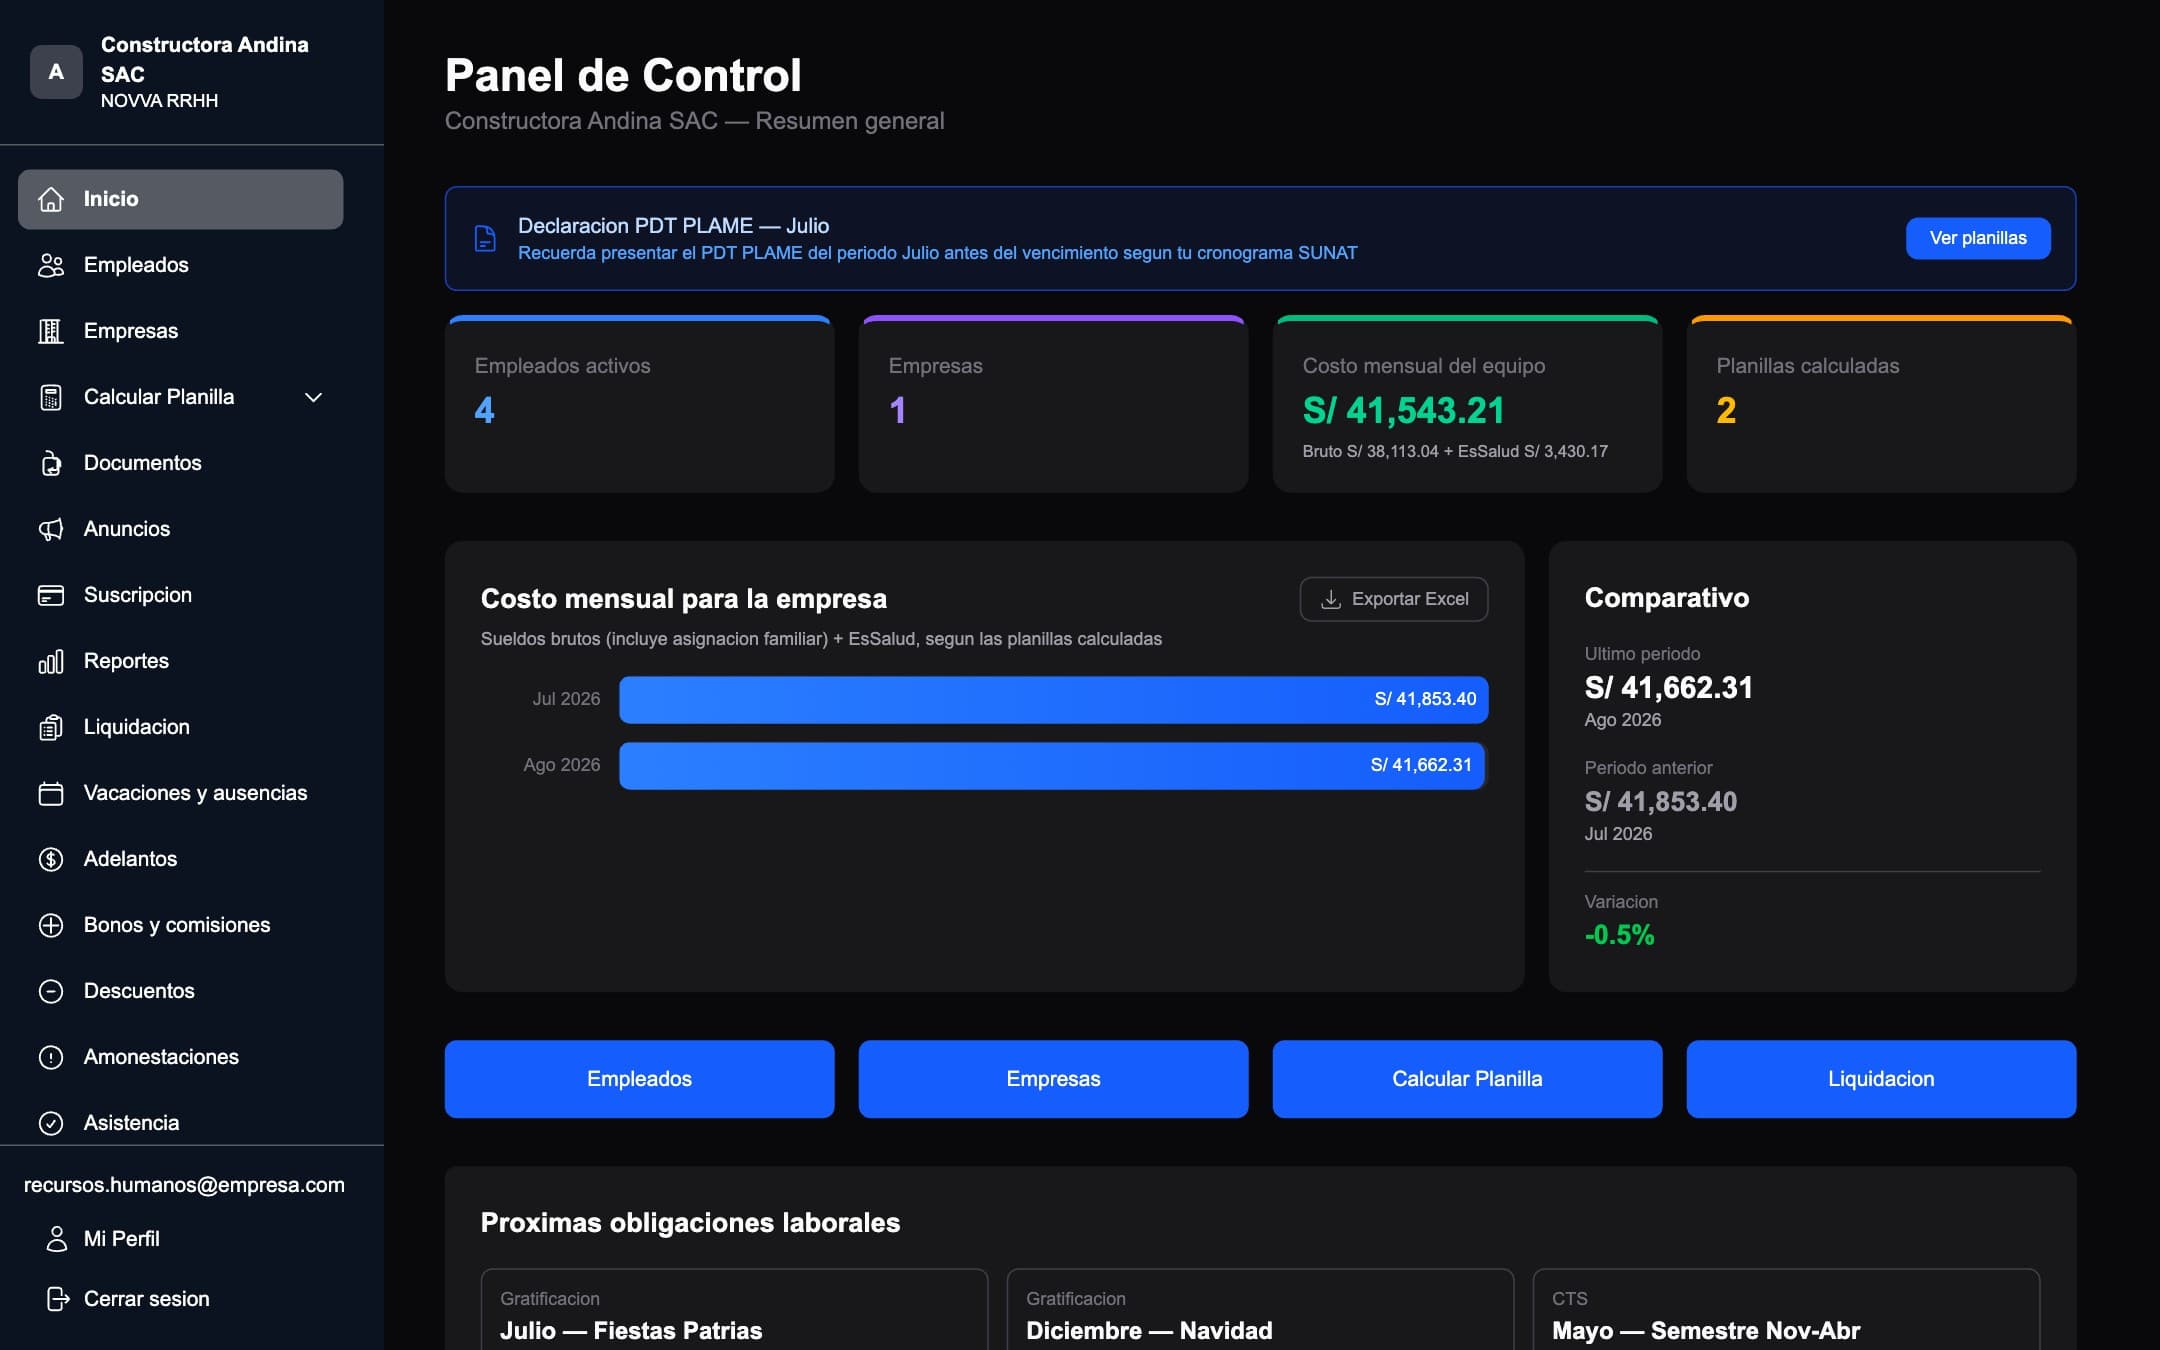Image resolution: width=2160 pixels, height=1350 pixels.
Task: Click the Documentos file icon
Action: point(51,463)
